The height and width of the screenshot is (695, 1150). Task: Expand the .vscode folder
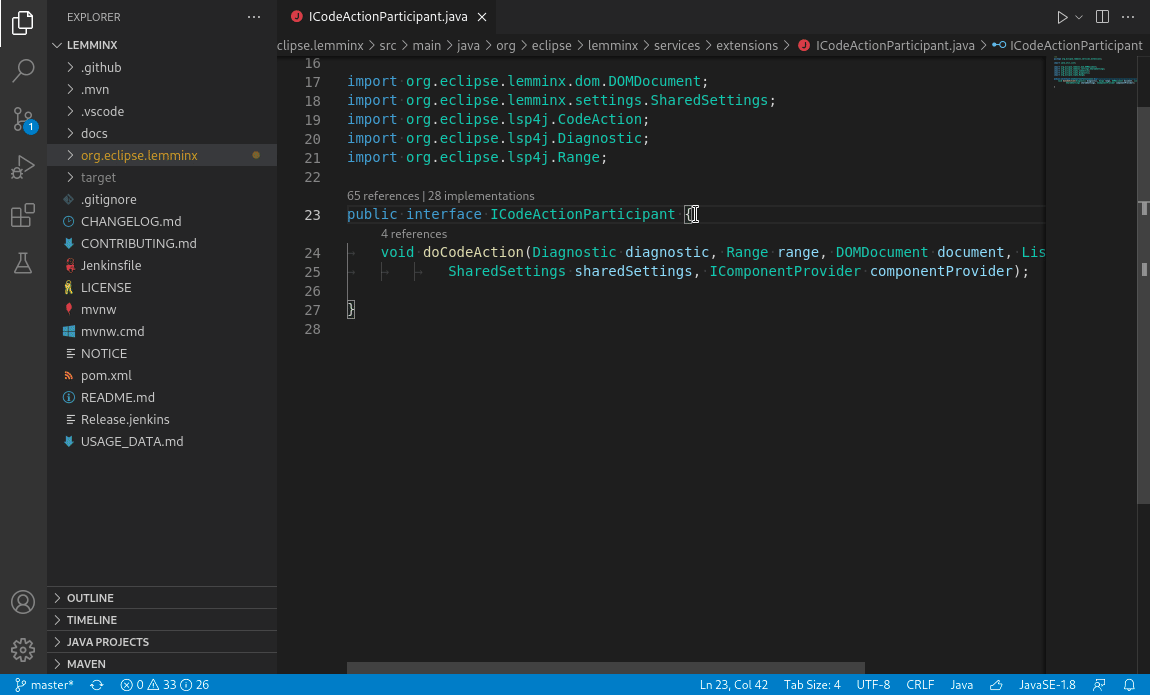[x=70, y=111]
